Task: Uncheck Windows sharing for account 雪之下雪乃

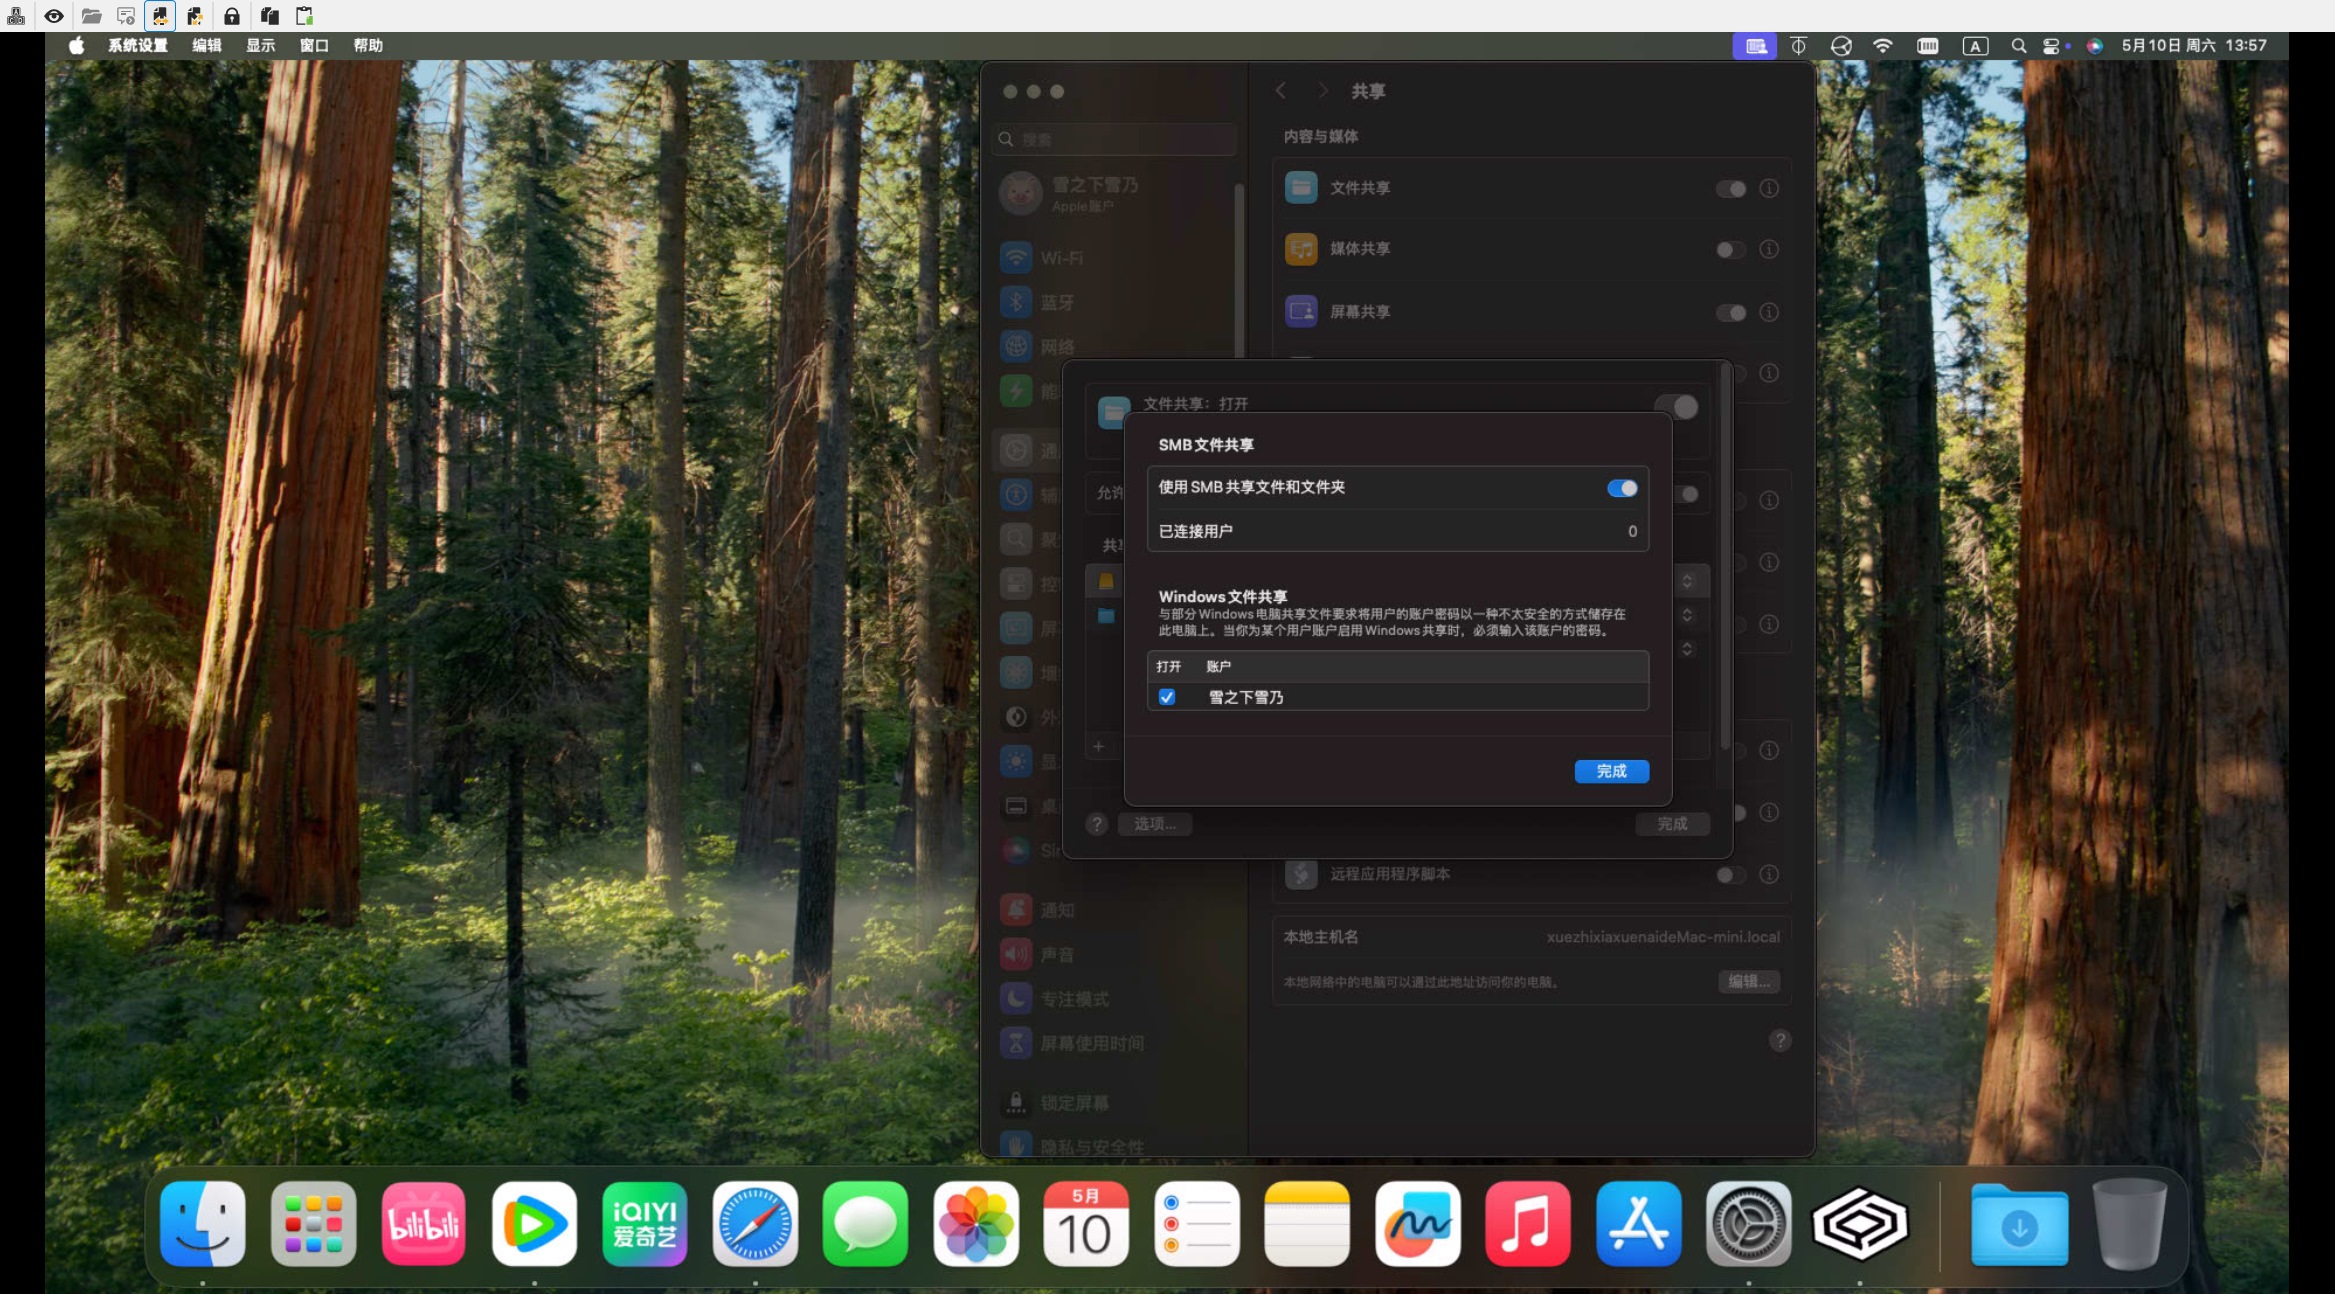Action: (1167, 697)
